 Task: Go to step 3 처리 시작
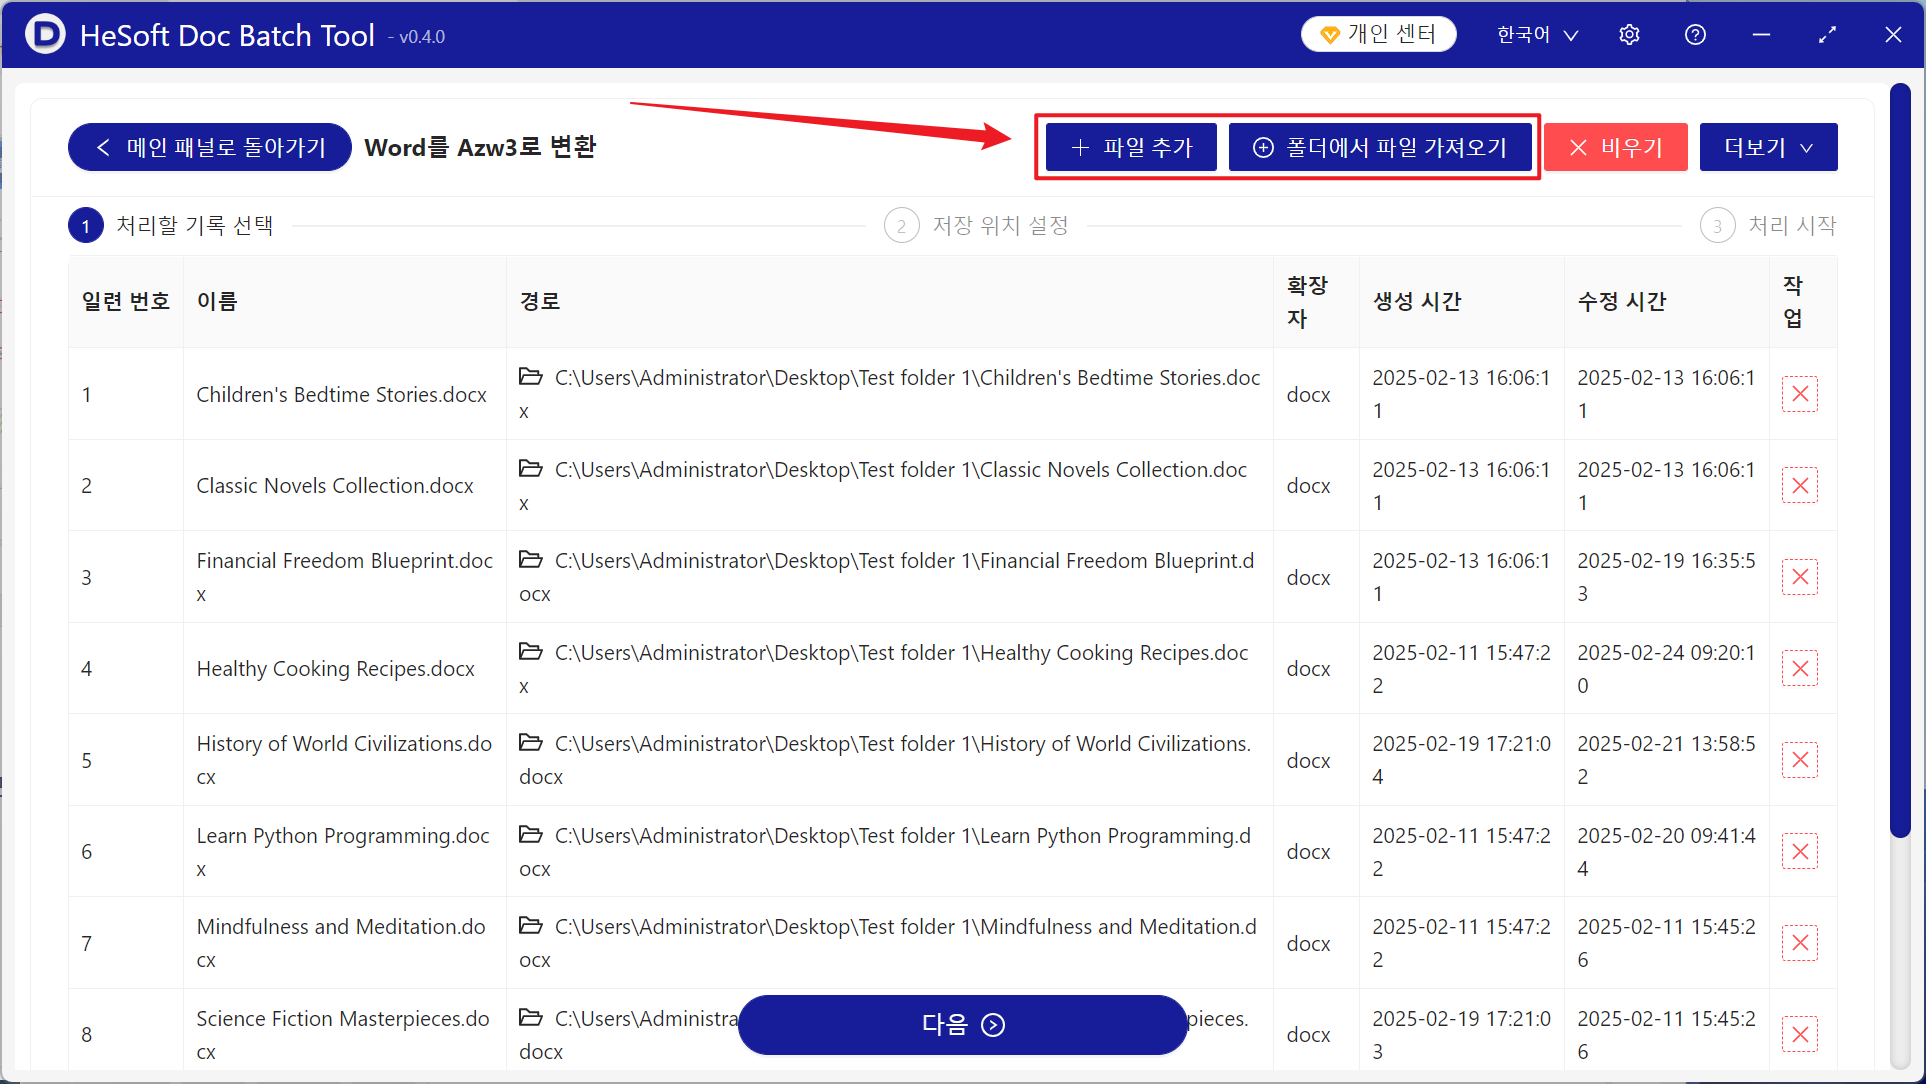(x=1768, y=226)
